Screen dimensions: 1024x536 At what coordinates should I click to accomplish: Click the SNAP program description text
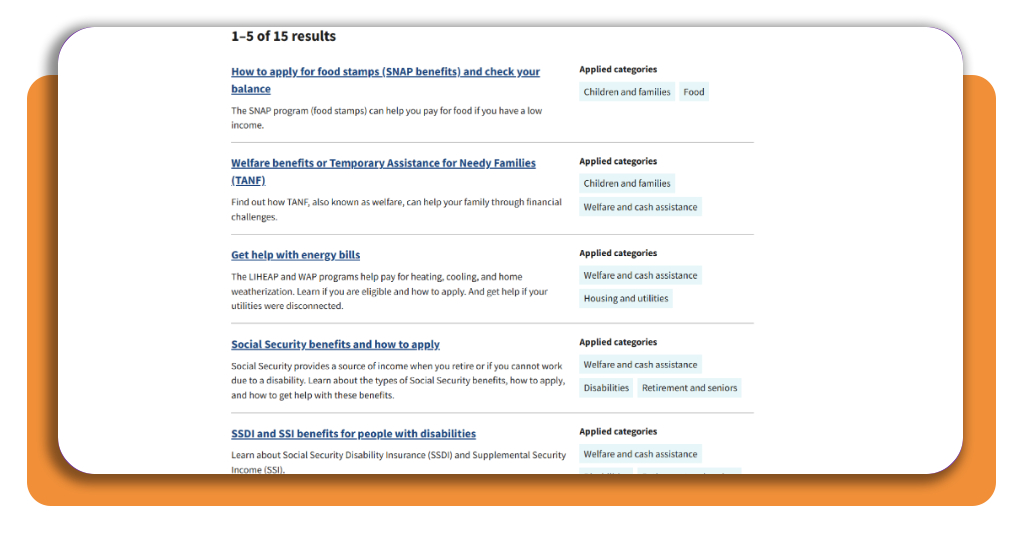387,118
